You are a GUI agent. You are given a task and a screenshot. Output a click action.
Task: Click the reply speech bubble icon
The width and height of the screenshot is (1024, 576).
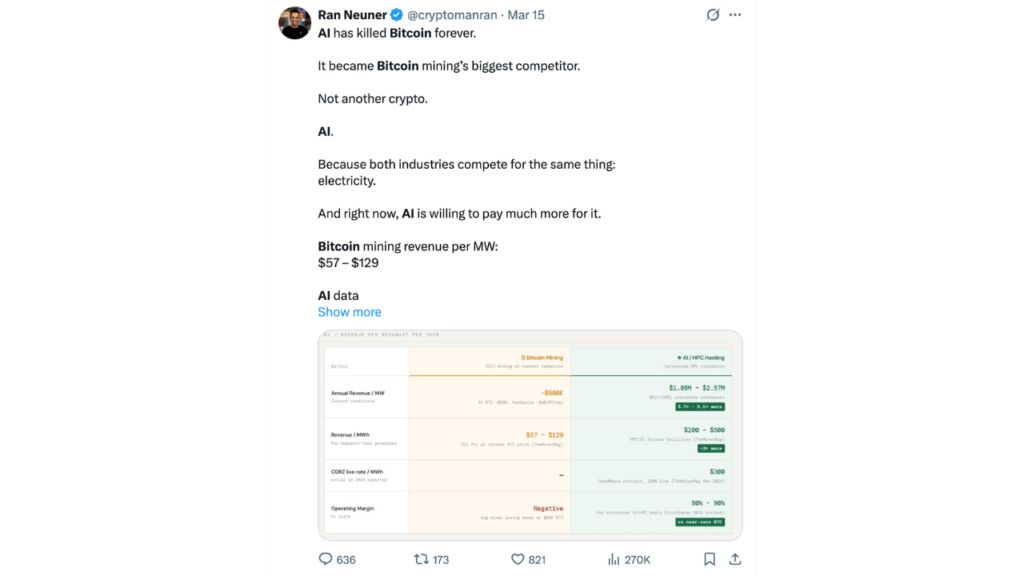pyautogui.click(x=325, y=559)
